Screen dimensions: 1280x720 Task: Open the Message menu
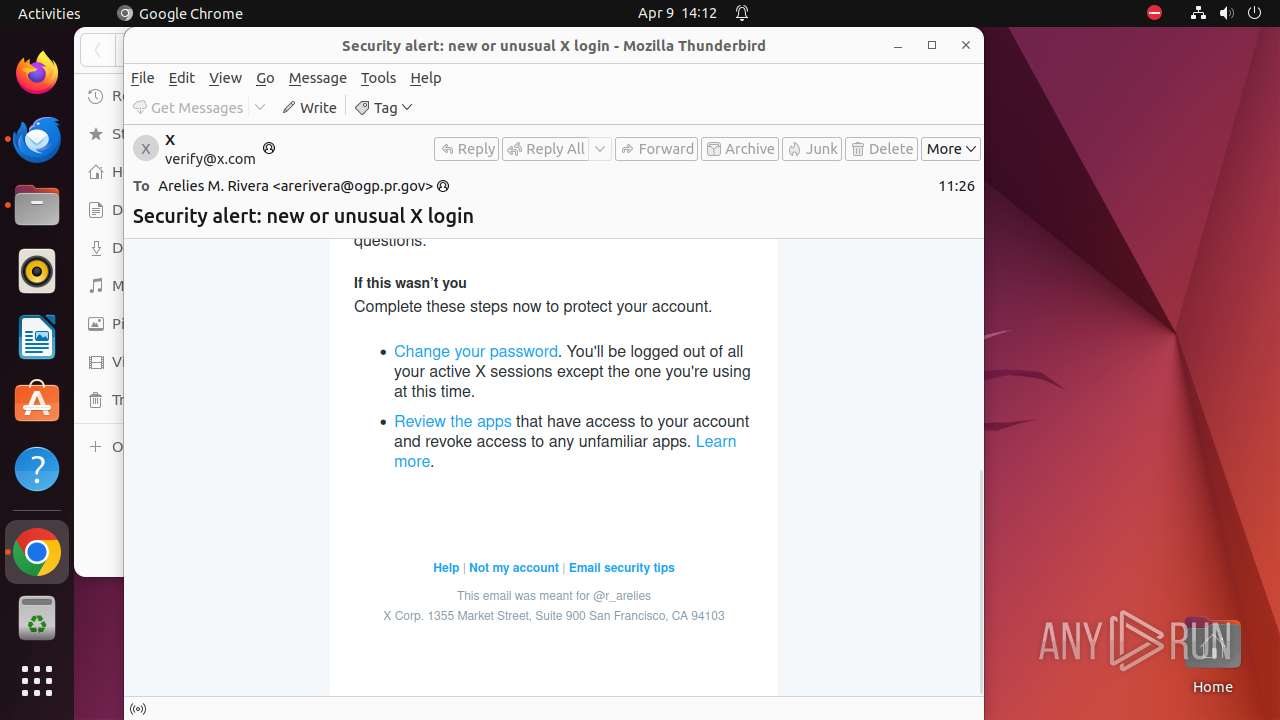tap(317, 78)
